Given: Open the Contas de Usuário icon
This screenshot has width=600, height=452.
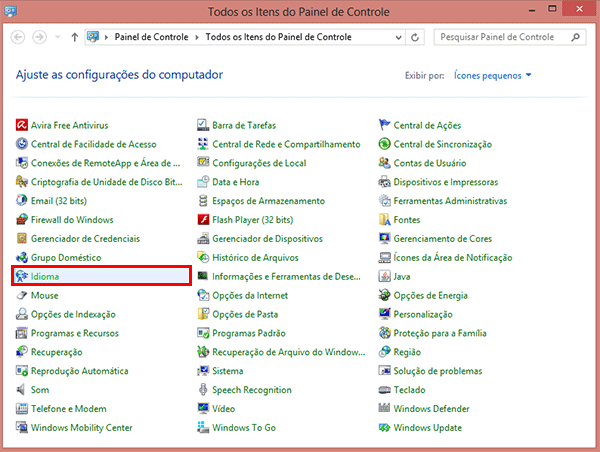Looking at the screenshot, I should (x=384, y=163).
